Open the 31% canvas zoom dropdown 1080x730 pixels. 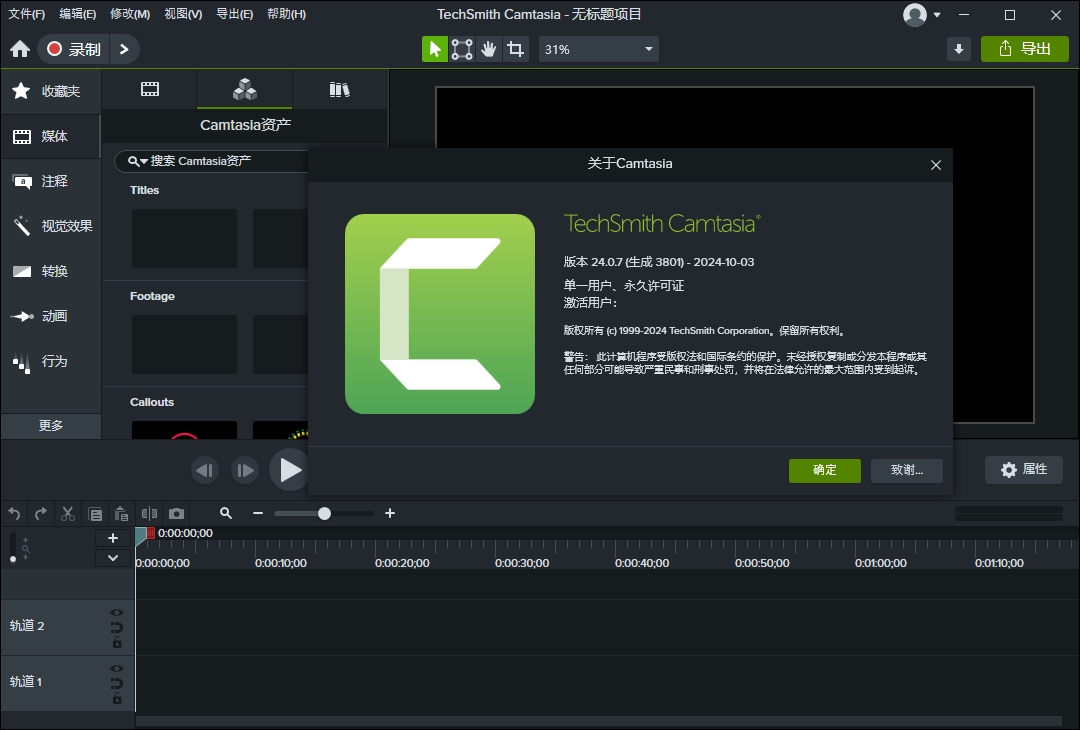599,49
